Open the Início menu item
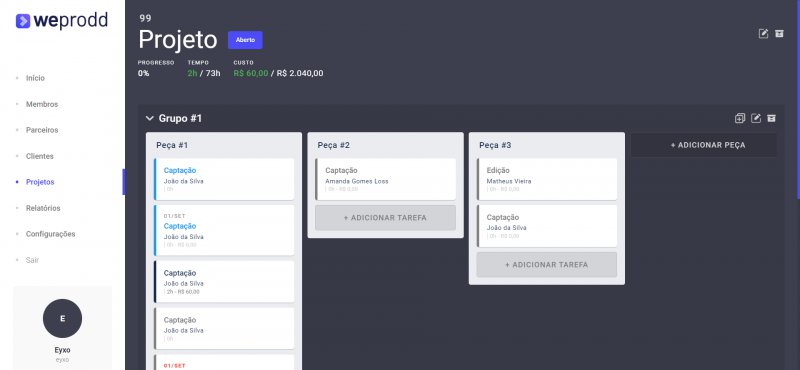800x370 pixels. click(x=35, y=78)
